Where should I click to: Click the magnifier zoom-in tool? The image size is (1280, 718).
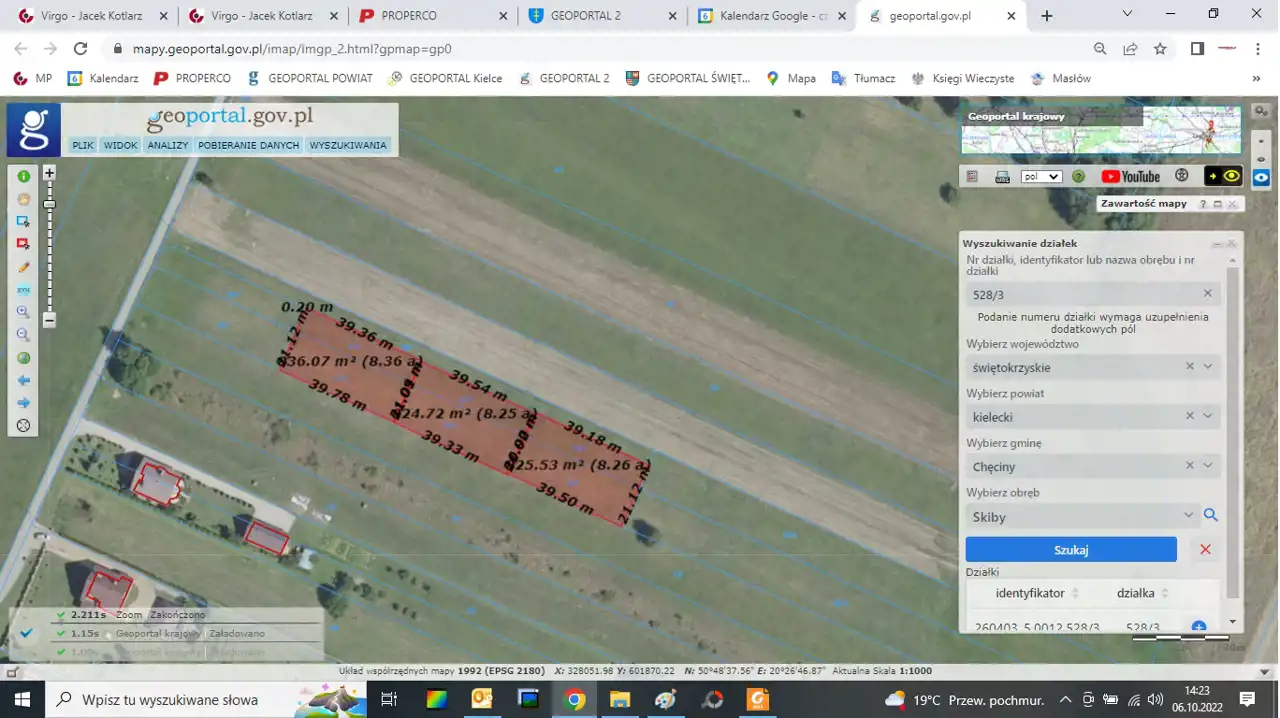23,312
